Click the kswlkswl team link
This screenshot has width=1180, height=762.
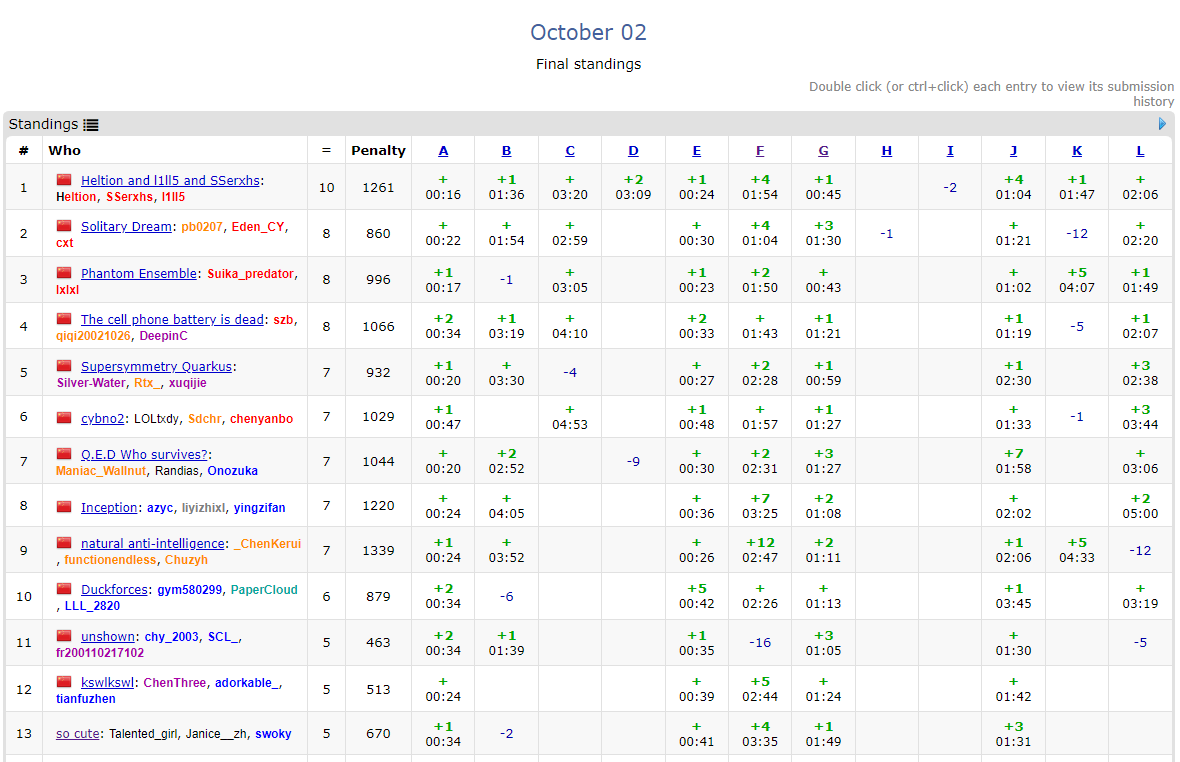pyautogui.click(x=108, y=683)
